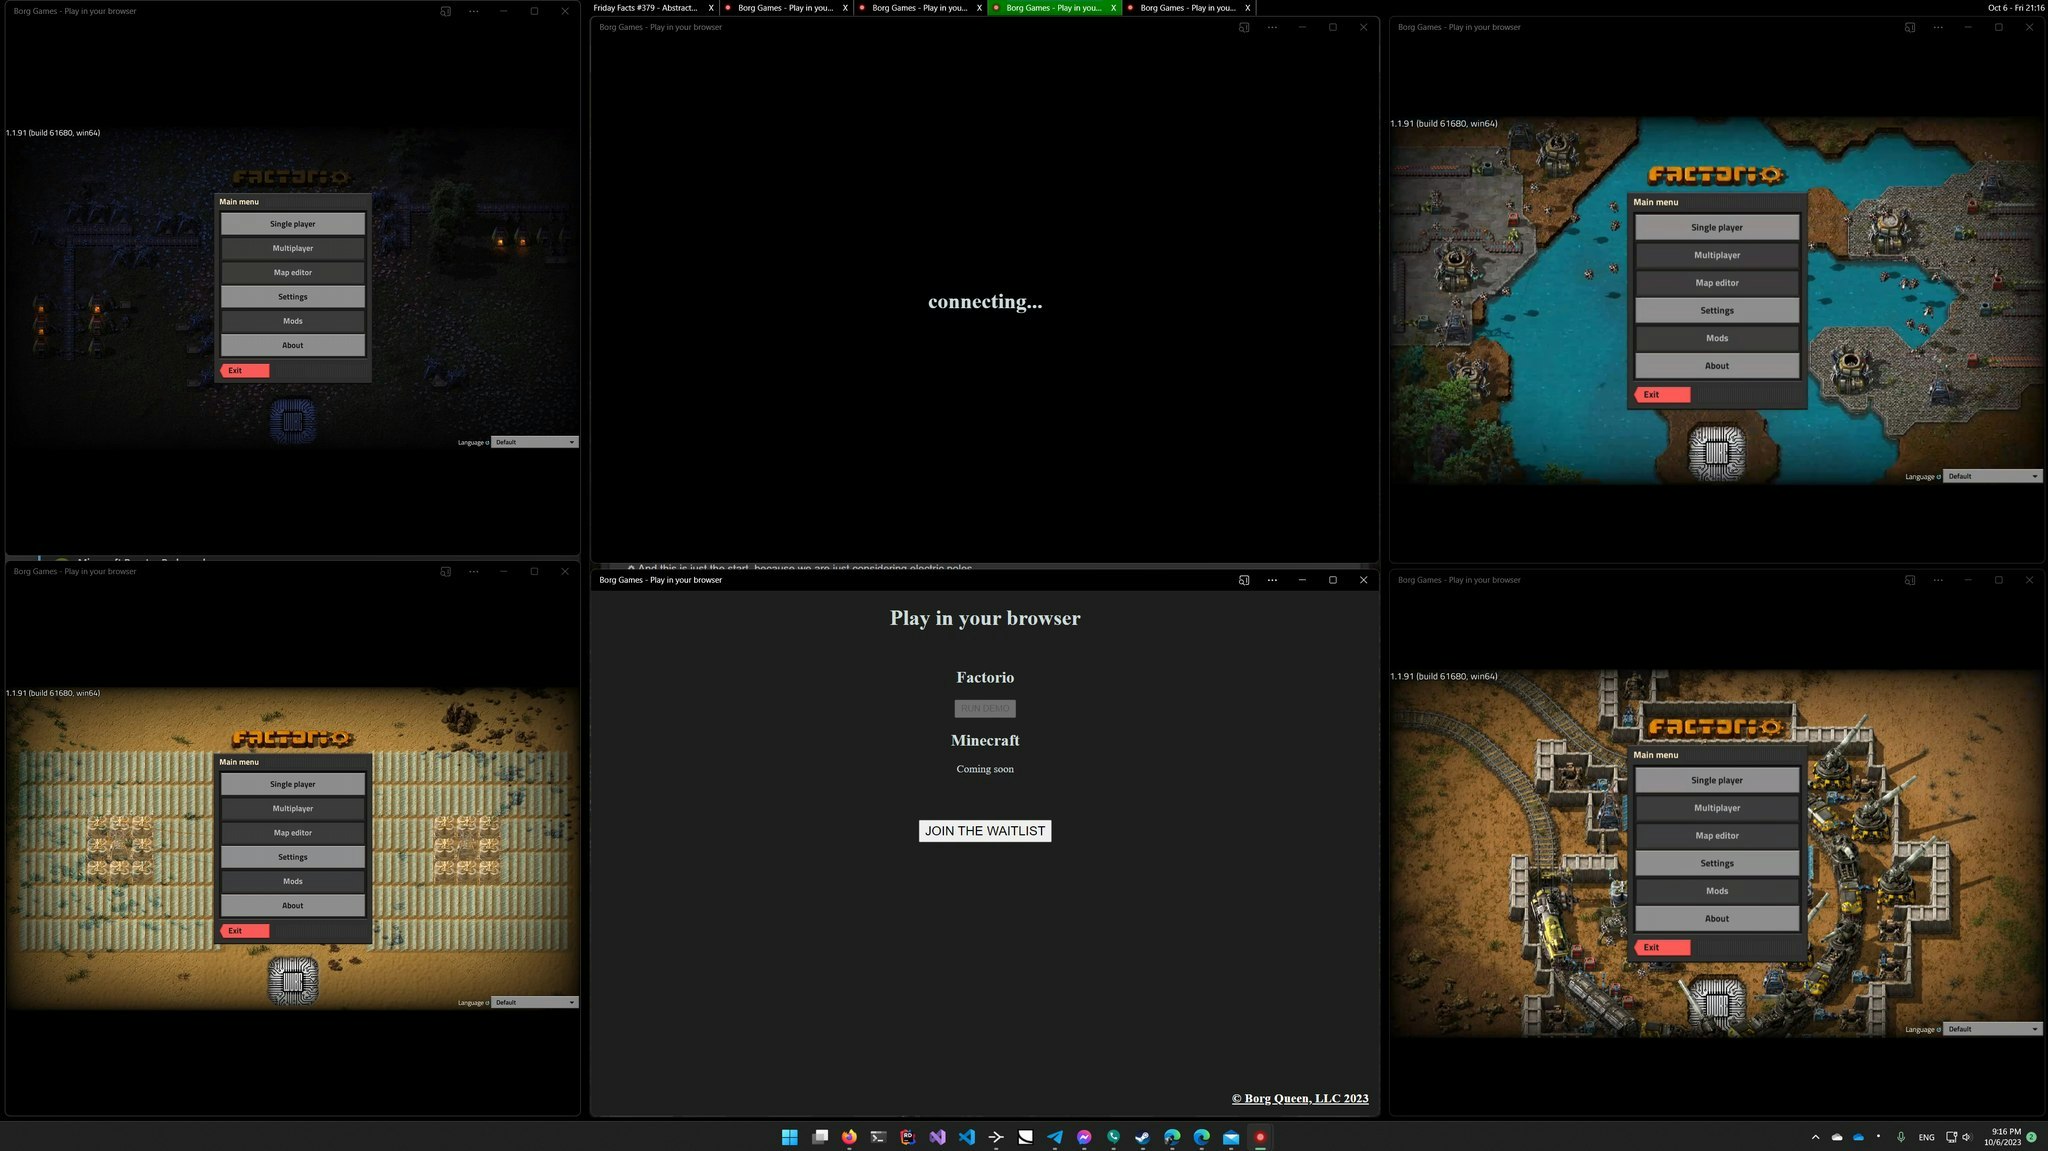Screen dimensions: 2048x1151
Task: Open Messenger from the taskbar
Action: click(x=1084, y=1137)
